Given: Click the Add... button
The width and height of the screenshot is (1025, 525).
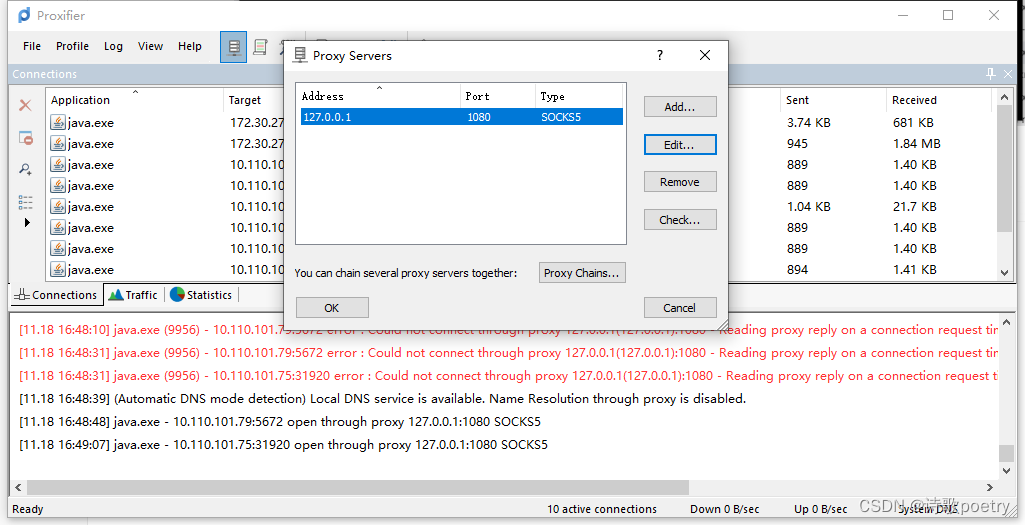Looking at the screenshot, I should click(x=680, y=107).
